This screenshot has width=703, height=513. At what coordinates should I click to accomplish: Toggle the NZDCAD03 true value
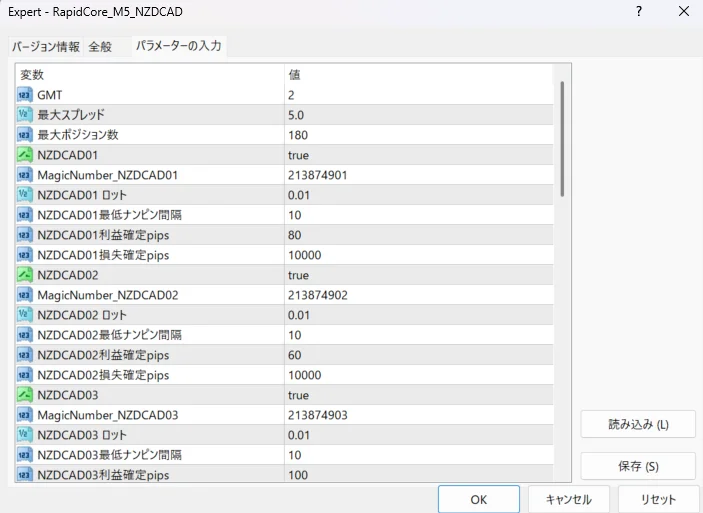point(298,395)
